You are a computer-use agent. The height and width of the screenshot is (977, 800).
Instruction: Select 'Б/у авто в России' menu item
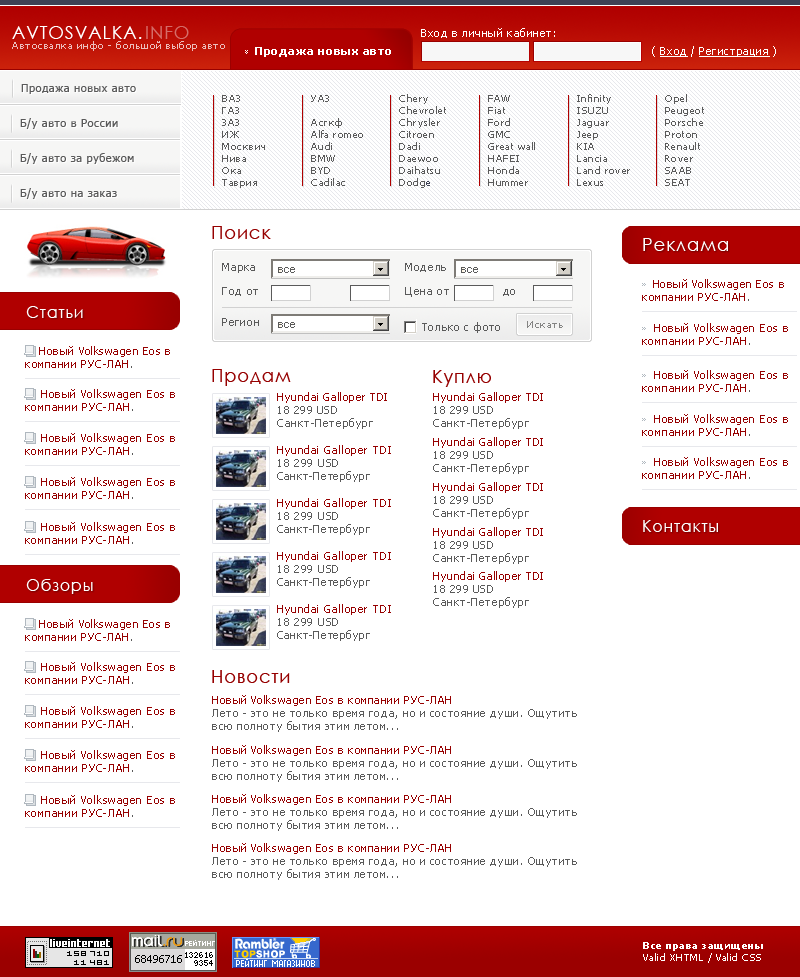tap(69, 123)
